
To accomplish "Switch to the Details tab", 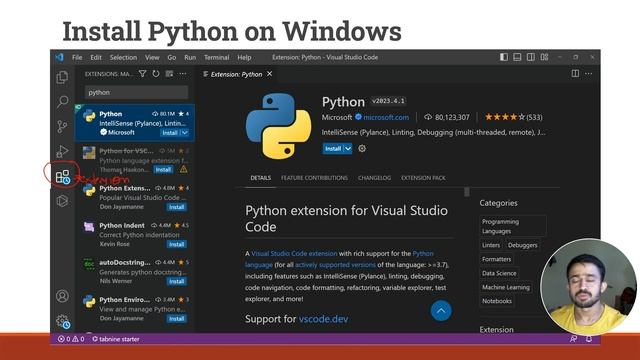I will [x=260, y=178].
